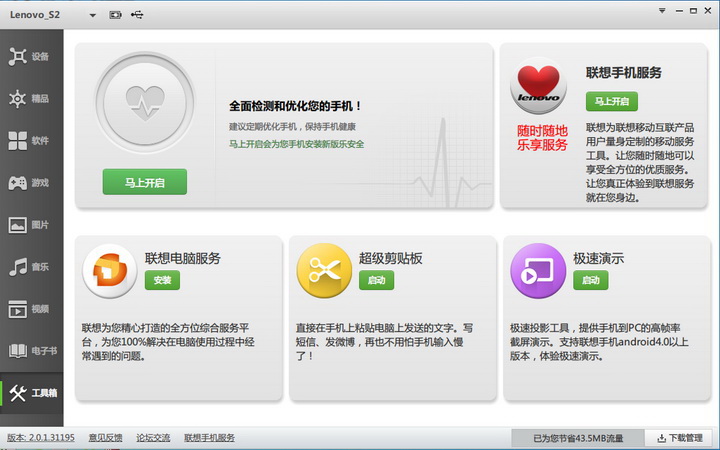The height and width of the screenshot is (450, 720).
Task: Click the 联想电脑服务 card title
Action: [183, 258]
